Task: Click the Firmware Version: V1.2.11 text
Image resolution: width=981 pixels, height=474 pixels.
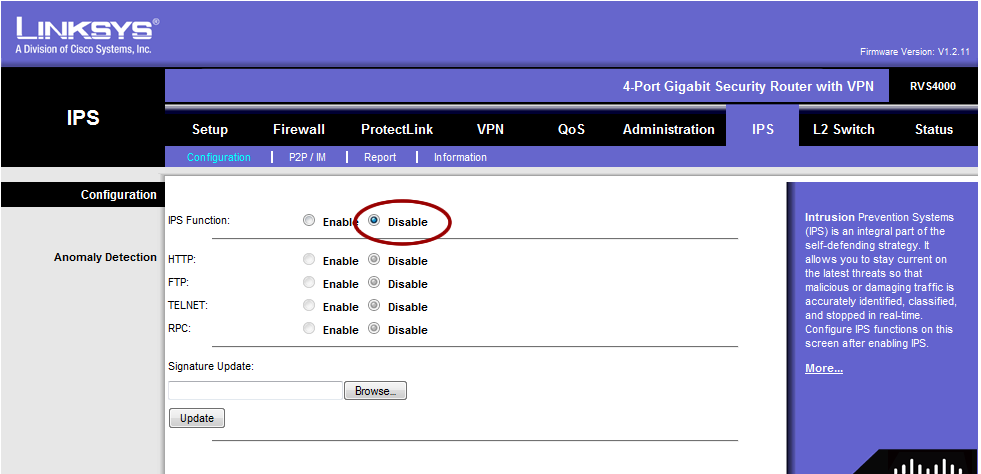Action: point(915,52)
